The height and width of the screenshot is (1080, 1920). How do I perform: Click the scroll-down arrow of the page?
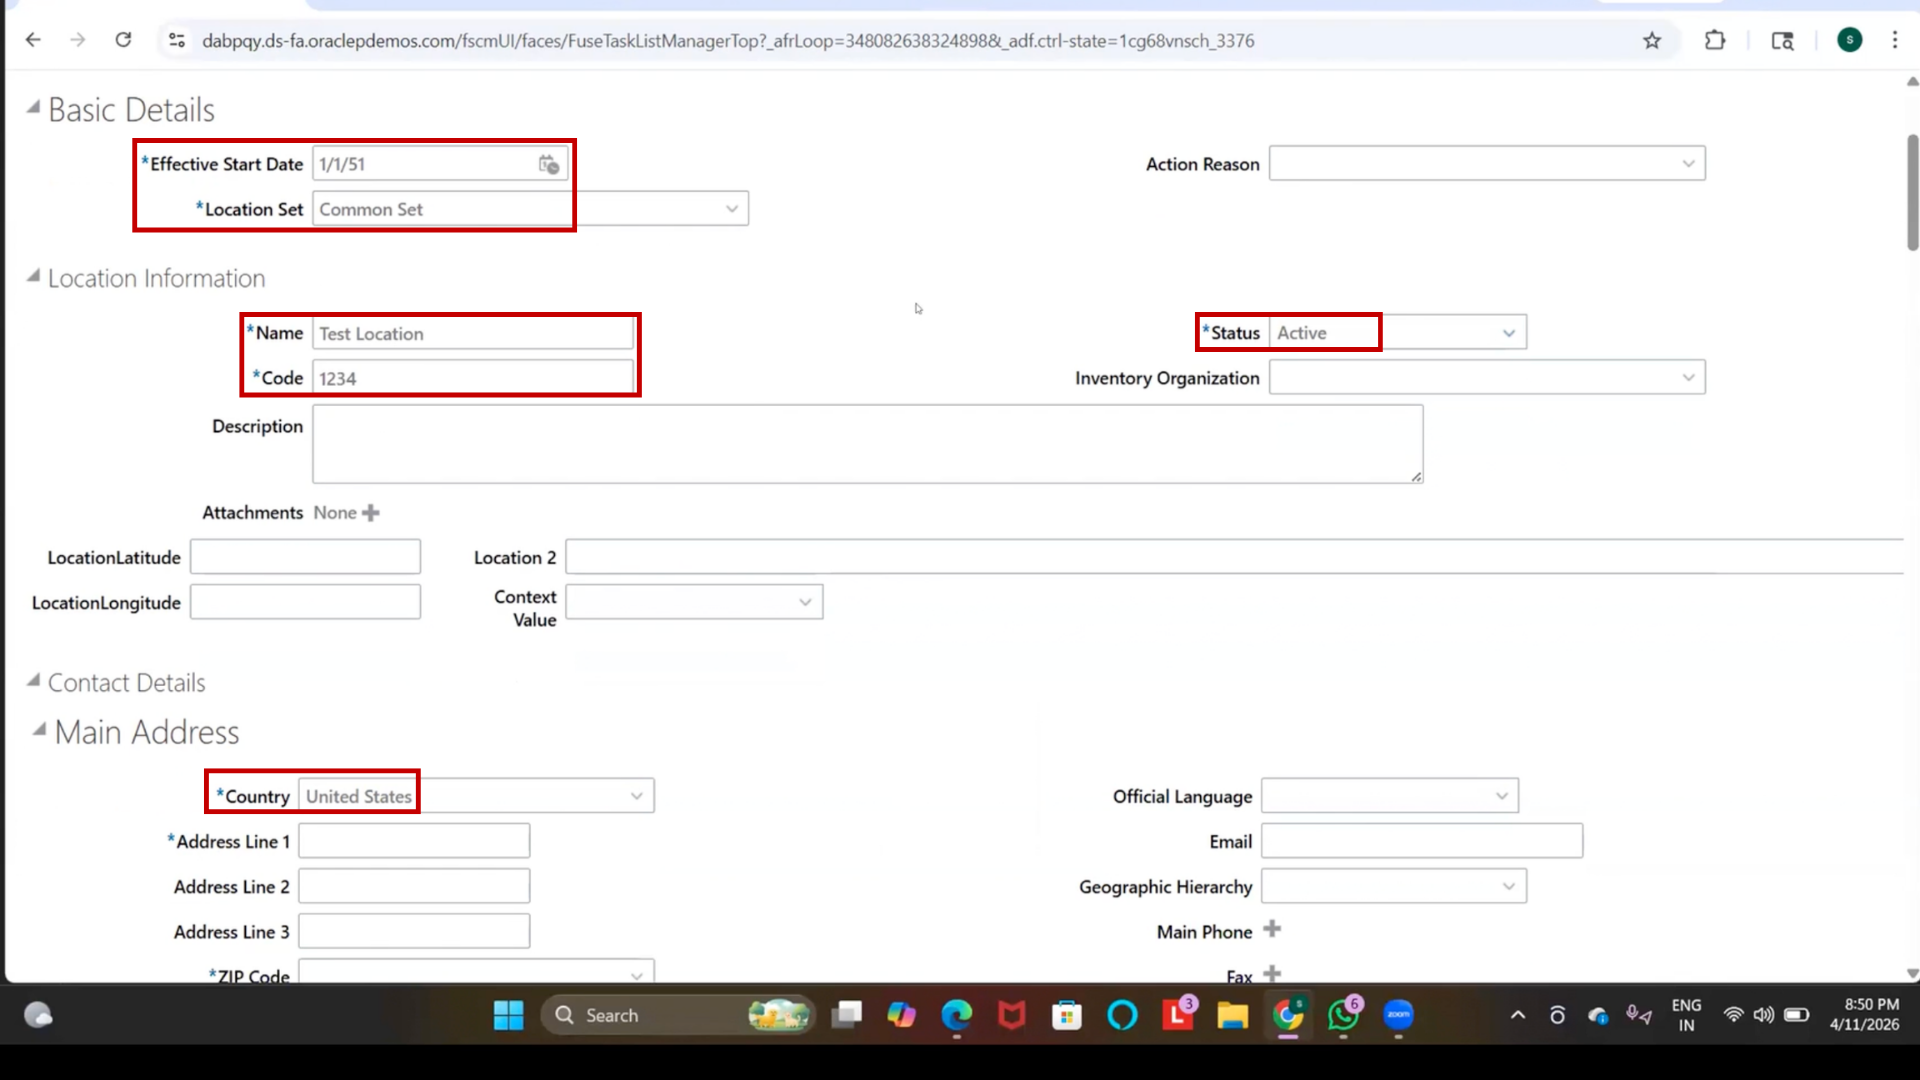(1912, 973)
